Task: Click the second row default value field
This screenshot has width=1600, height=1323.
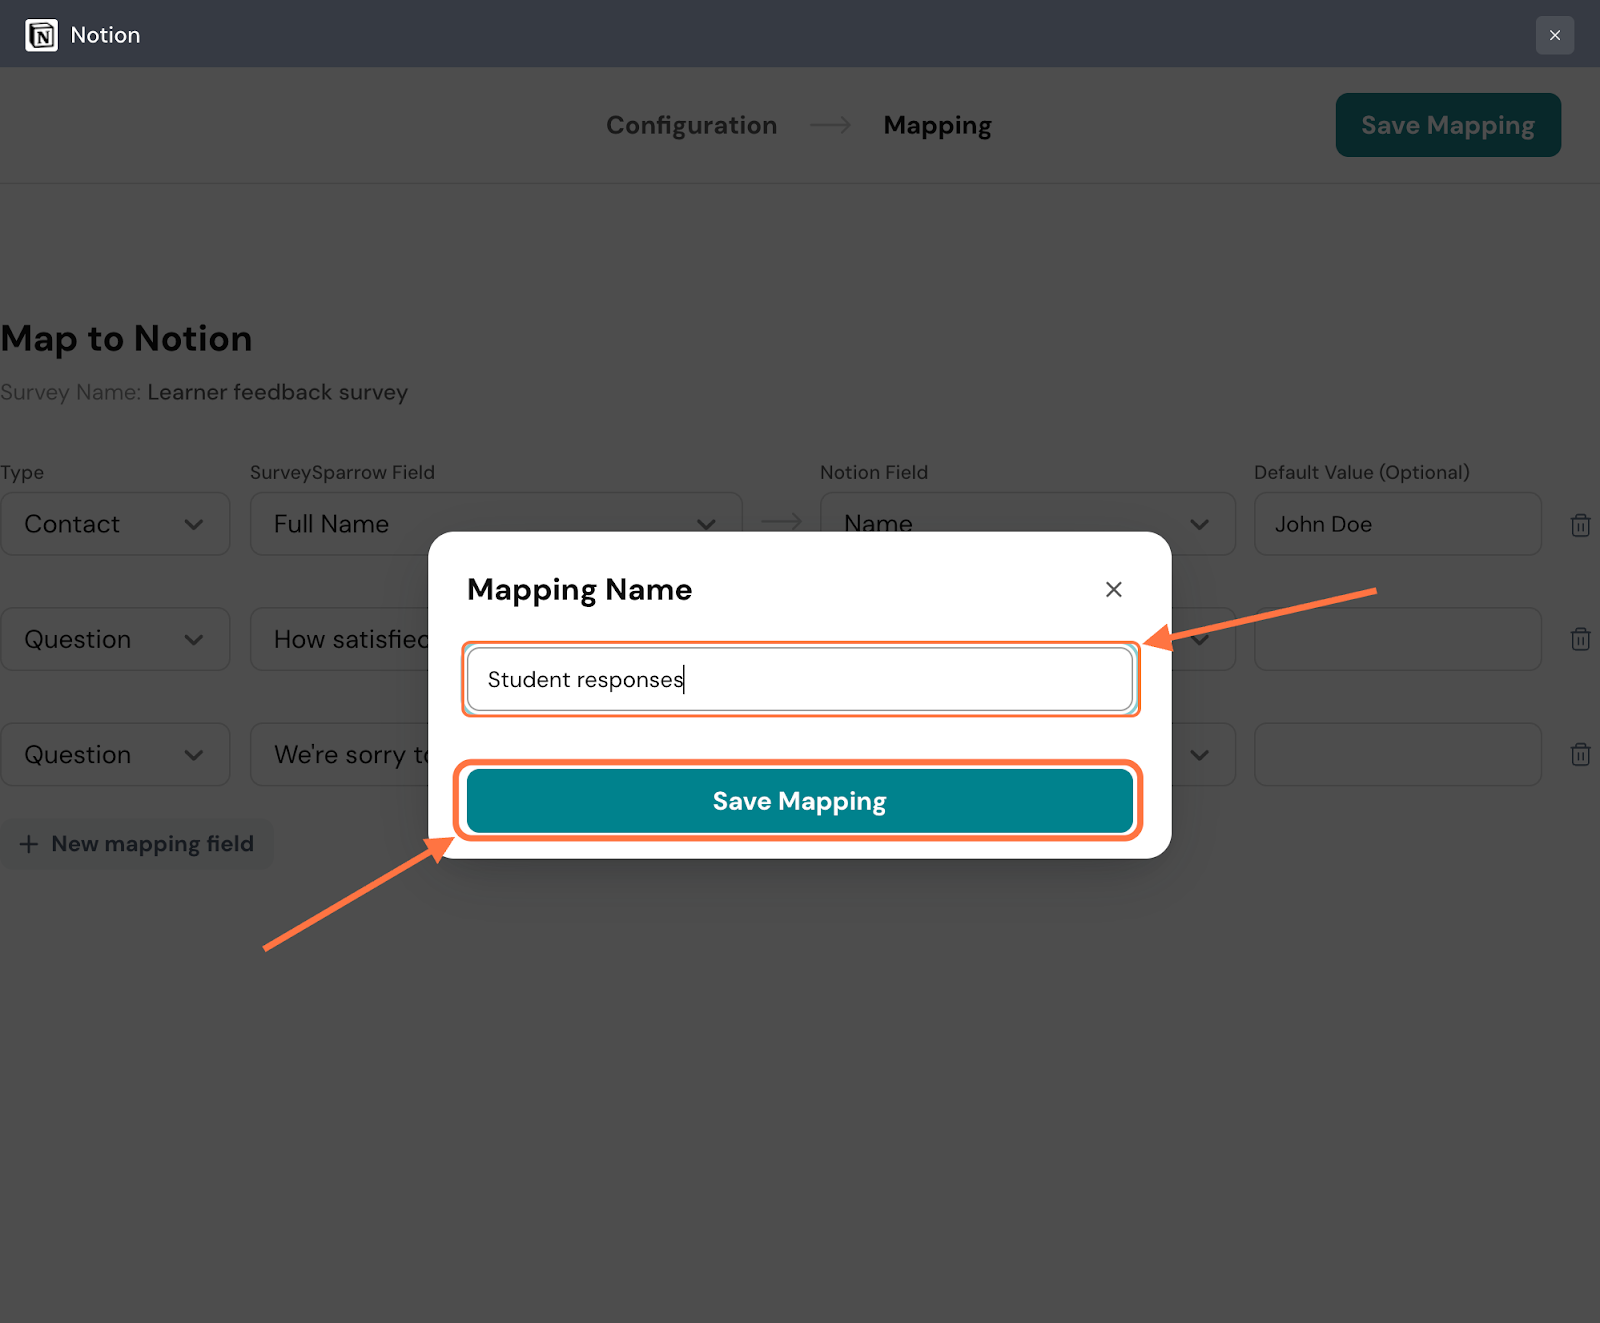Action: click(1397, 639)
